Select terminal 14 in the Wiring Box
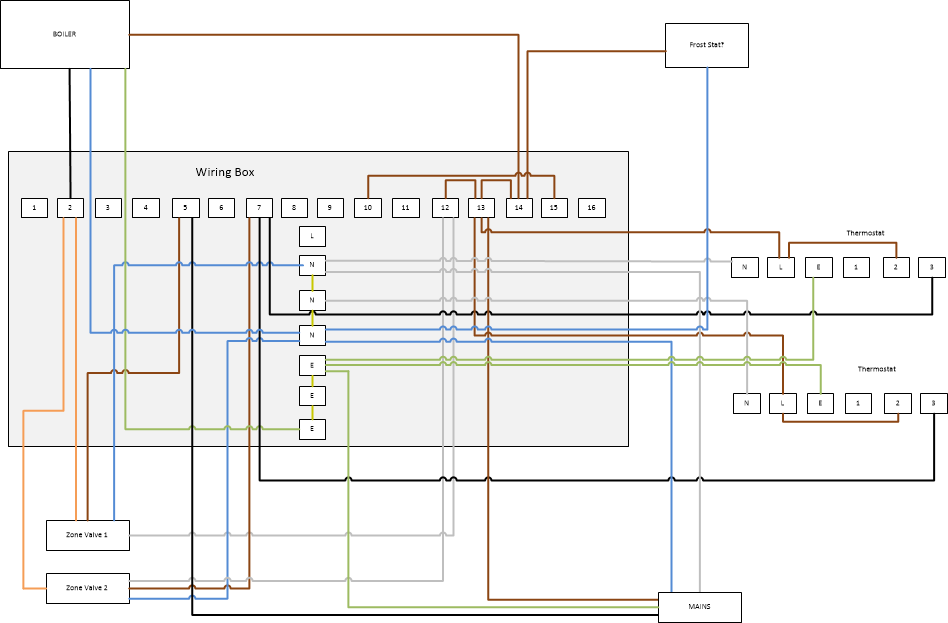 [518, 208]
